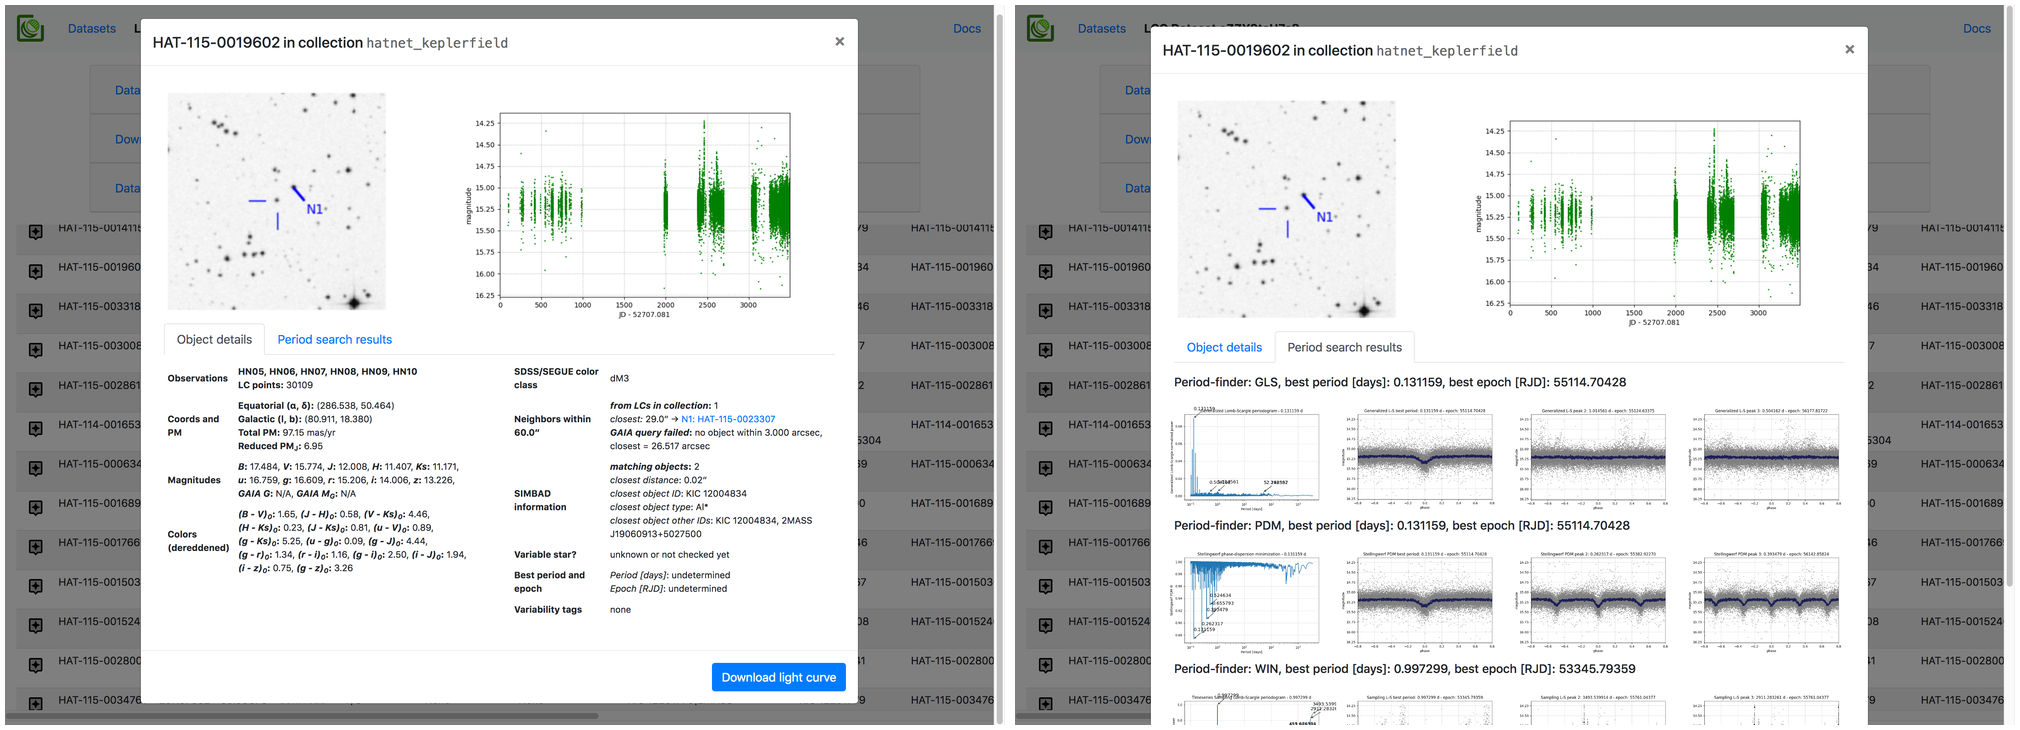The image size is (2020, 730).
Task: Left window: expand row icon beside HAT-115-001524
Action: [x=36, y=625]
